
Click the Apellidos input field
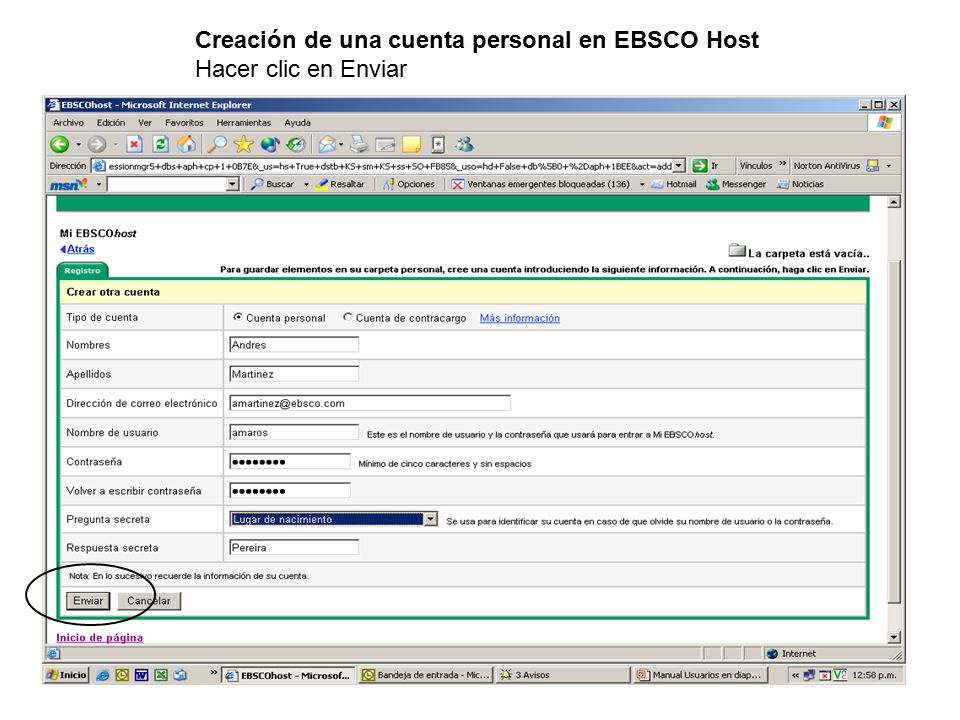tap(294, 373)
